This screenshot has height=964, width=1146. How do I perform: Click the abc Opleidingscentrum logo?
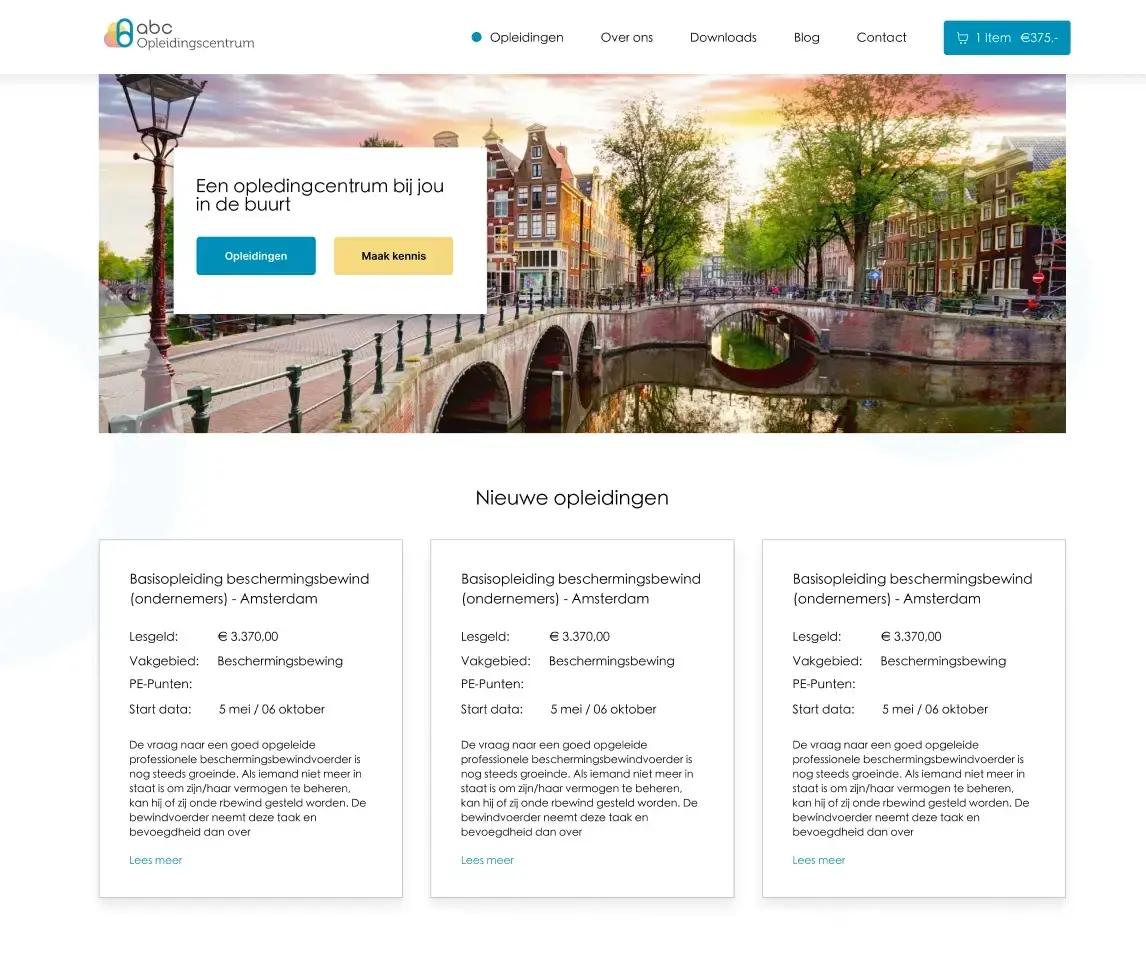pyautogui.click(x=178, y=36)
